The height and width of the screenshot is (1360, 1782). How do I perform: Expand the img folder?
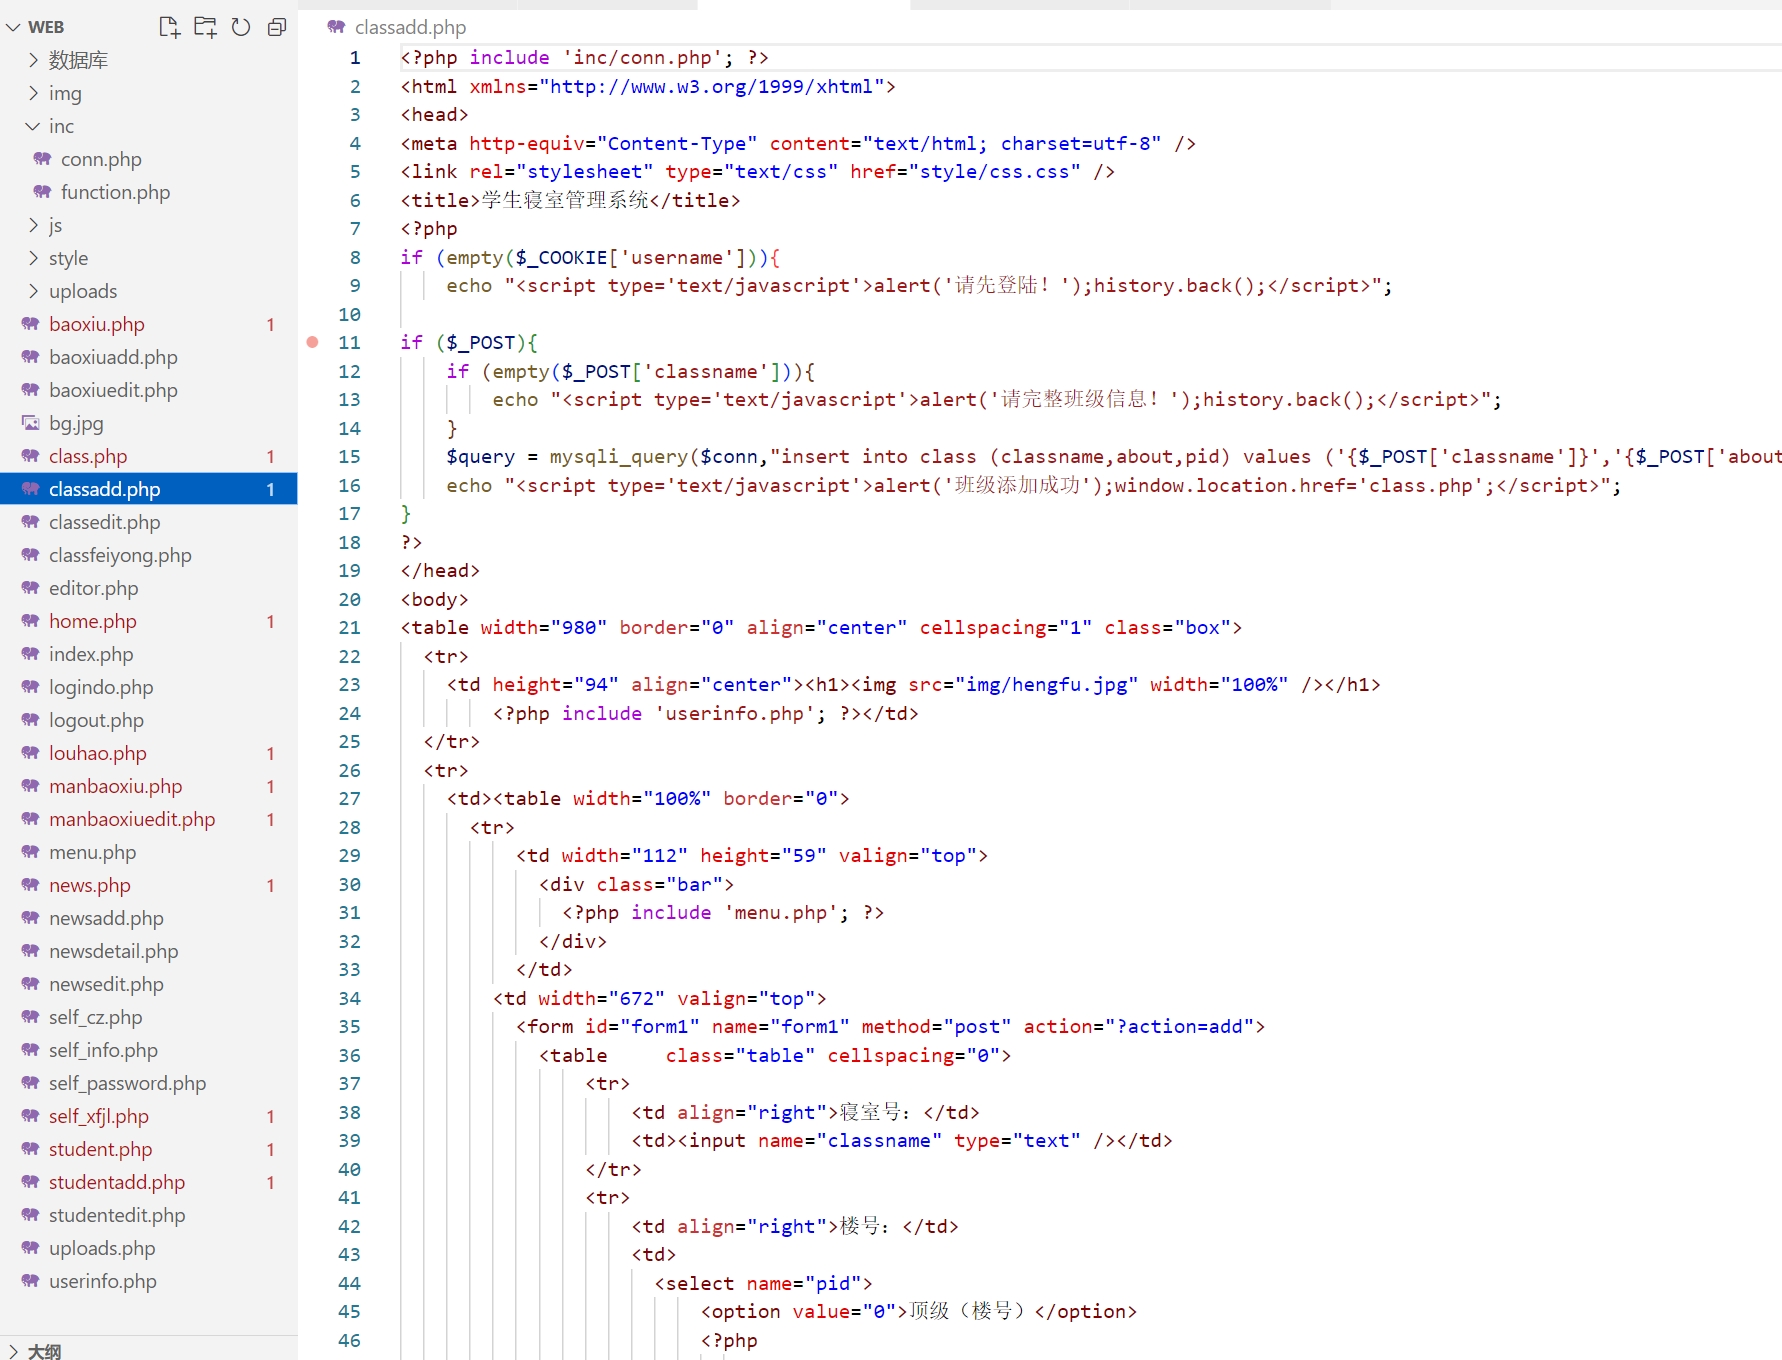(x=33, y=93)
